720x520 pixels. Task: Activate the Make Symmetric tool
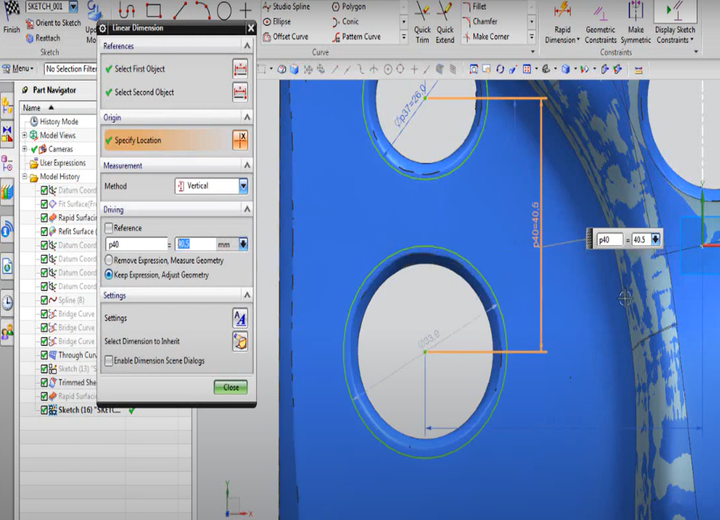[636, 22]
